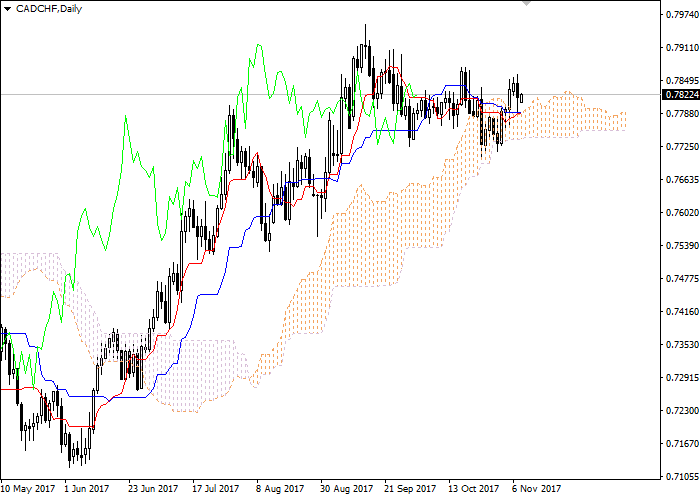
Task: Click the 0.72915 price scale label
Action: coord(682,378)
